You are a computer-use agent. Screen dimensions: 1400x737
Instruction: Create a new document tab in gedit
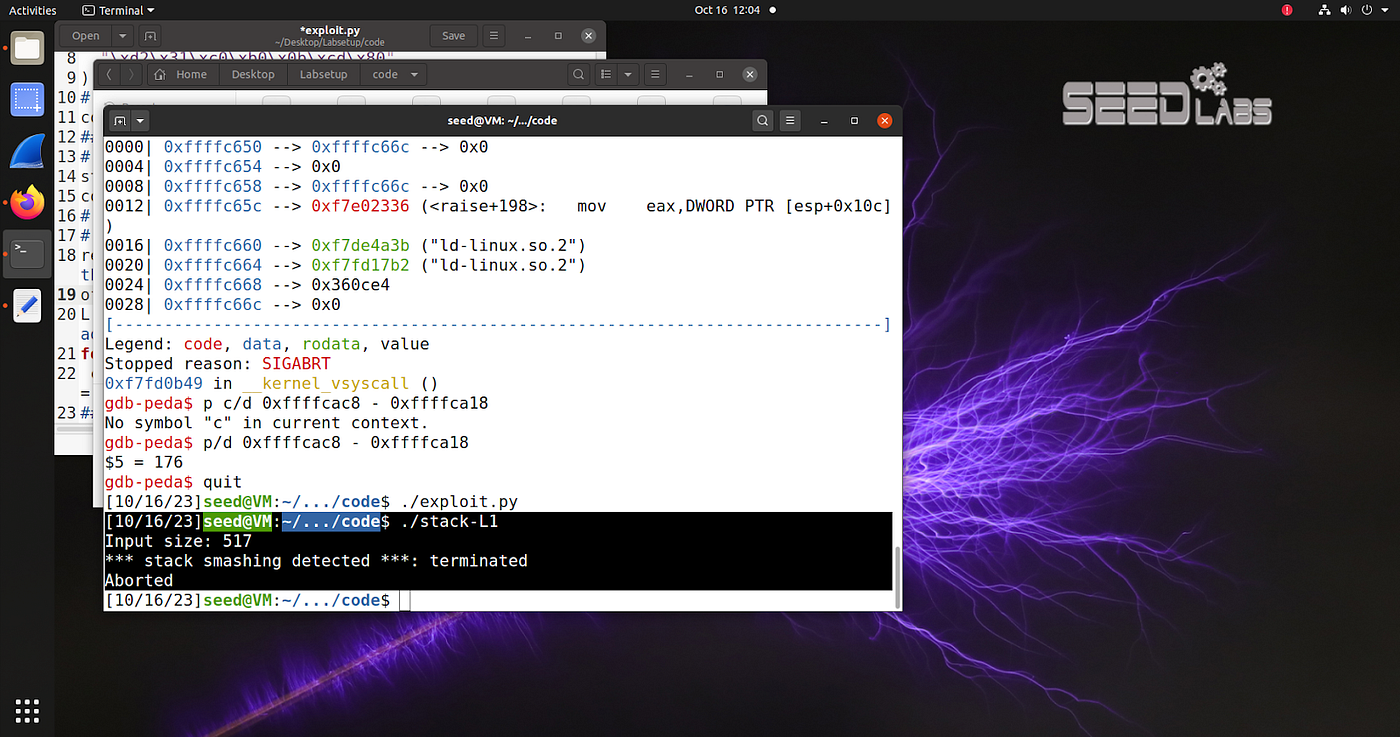click(151, 35)
